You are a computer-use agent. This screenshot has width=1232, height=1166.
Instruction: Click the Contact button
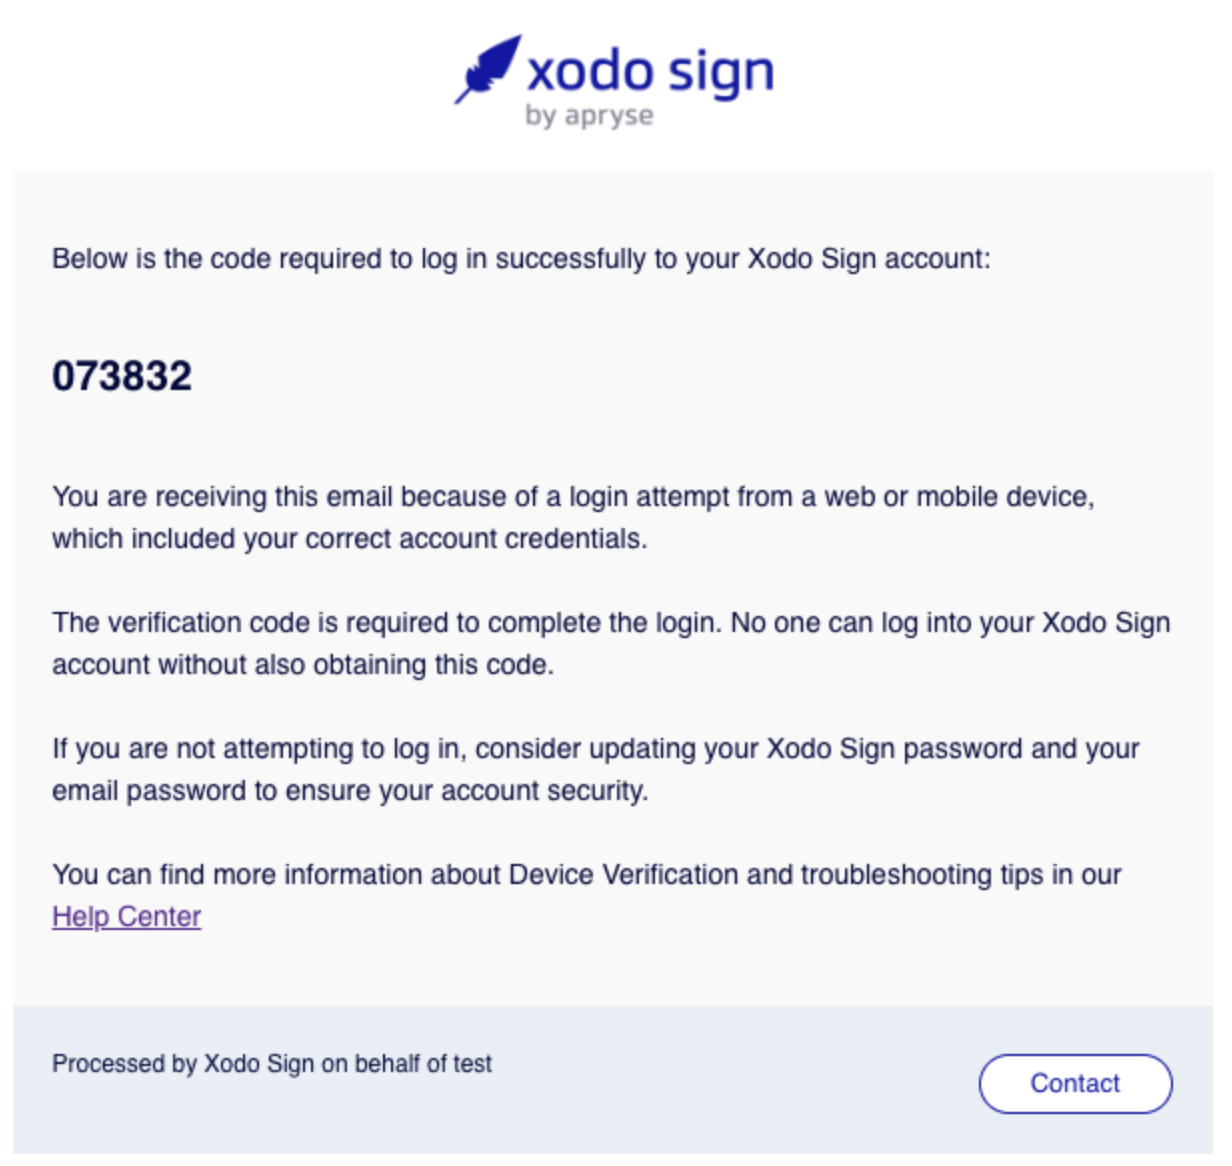tap(1075, 1083)
